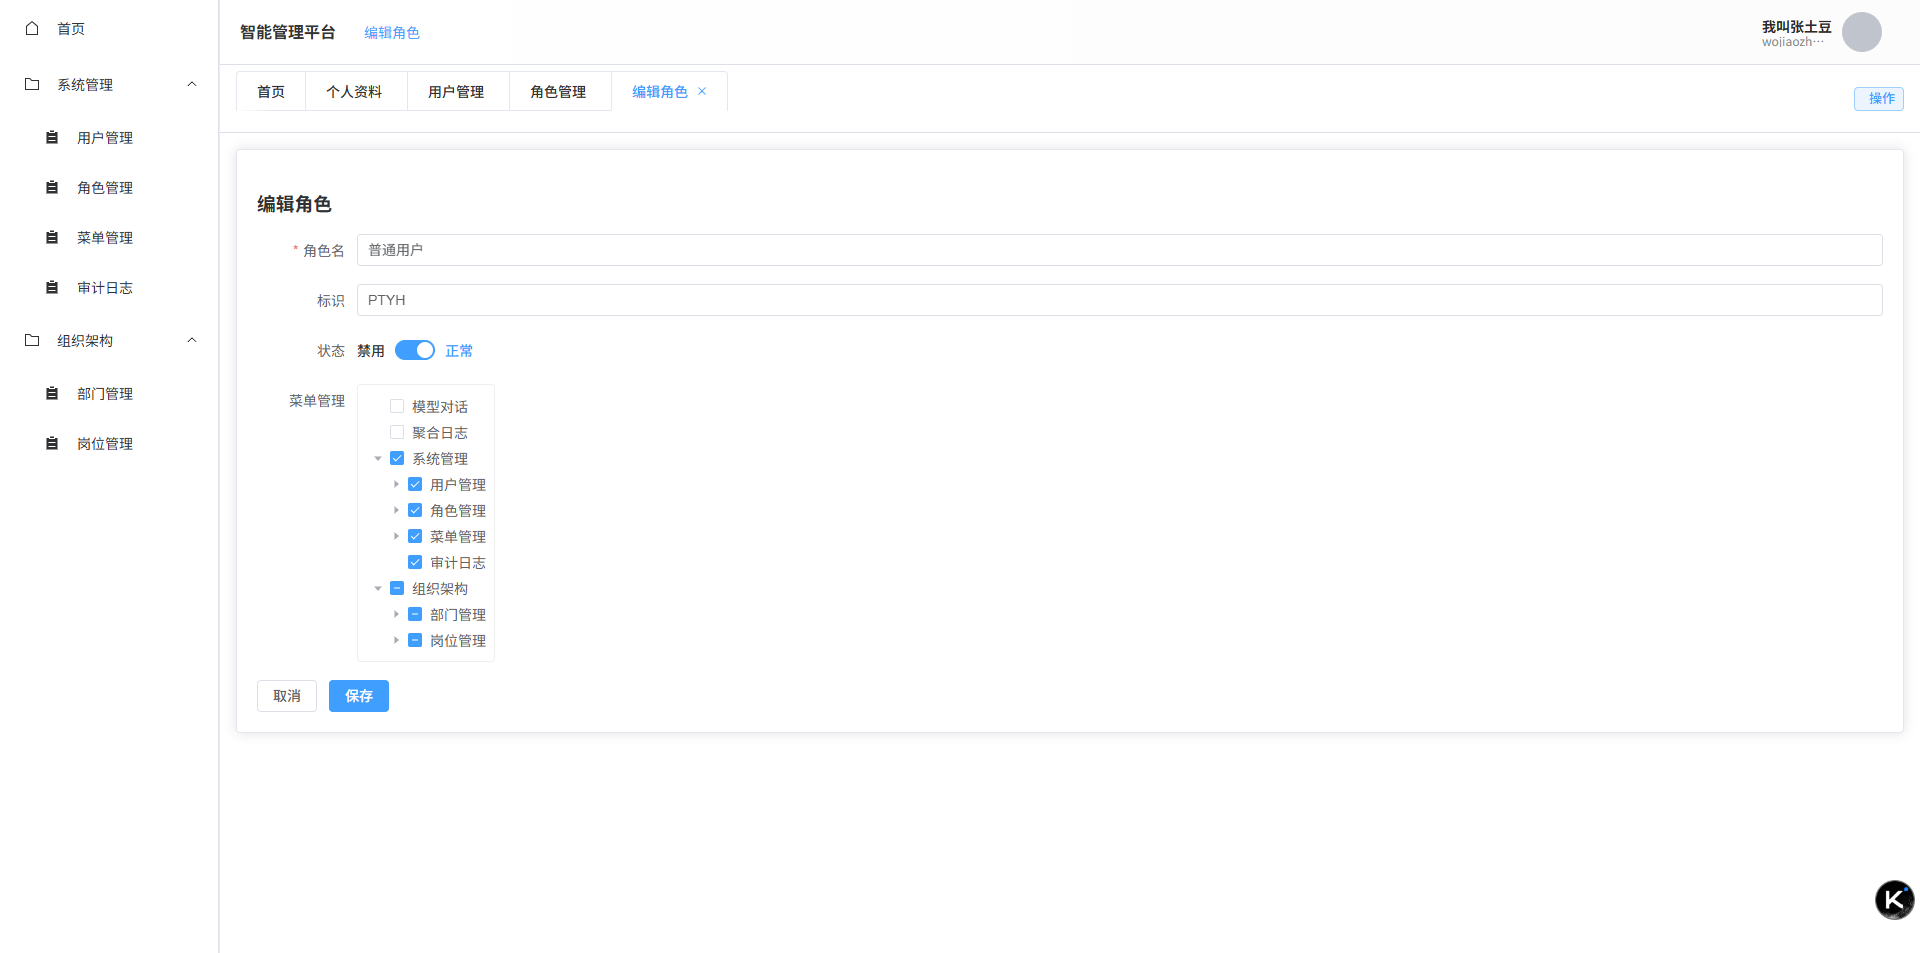
Task: Click the clipboard icon beside sidebar 部门管理
Action: point(52,393)
